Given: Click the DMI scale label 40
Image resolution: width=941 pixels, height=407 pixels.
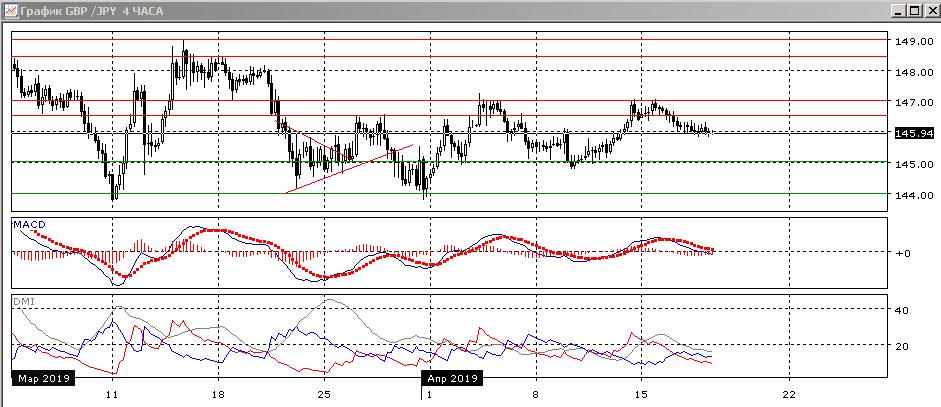Looking at the screenshot, I should (x=900, y=311).
